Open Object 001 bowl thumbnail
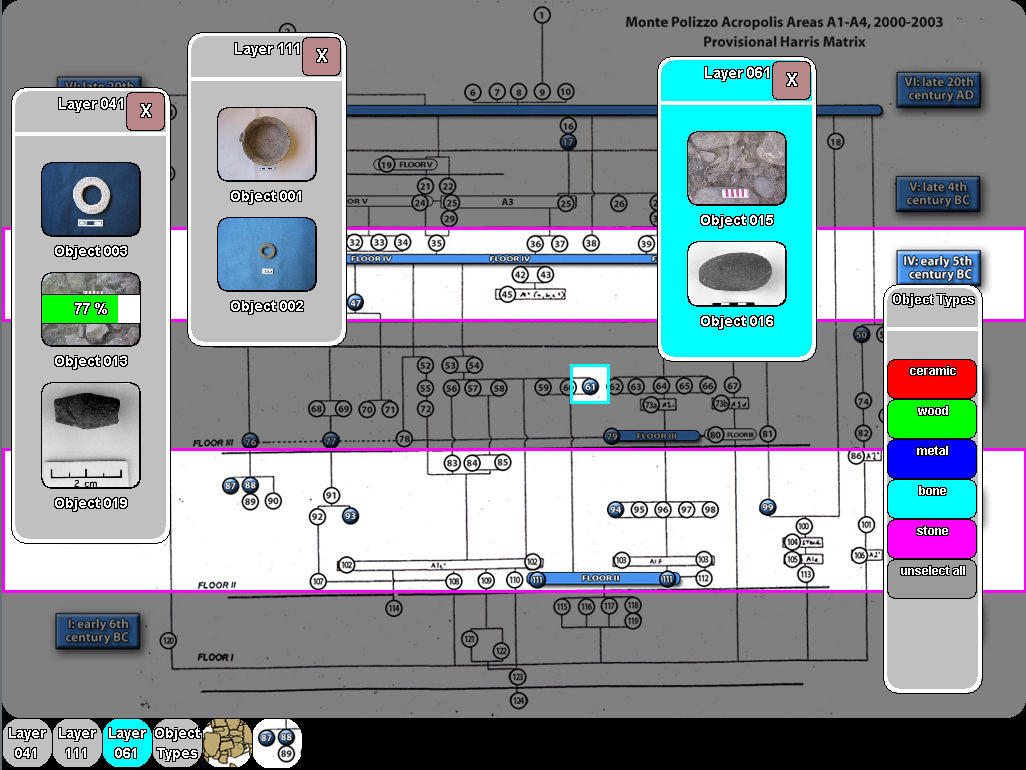This screenshot has width=1026, height=770. [x=266, y=145]
